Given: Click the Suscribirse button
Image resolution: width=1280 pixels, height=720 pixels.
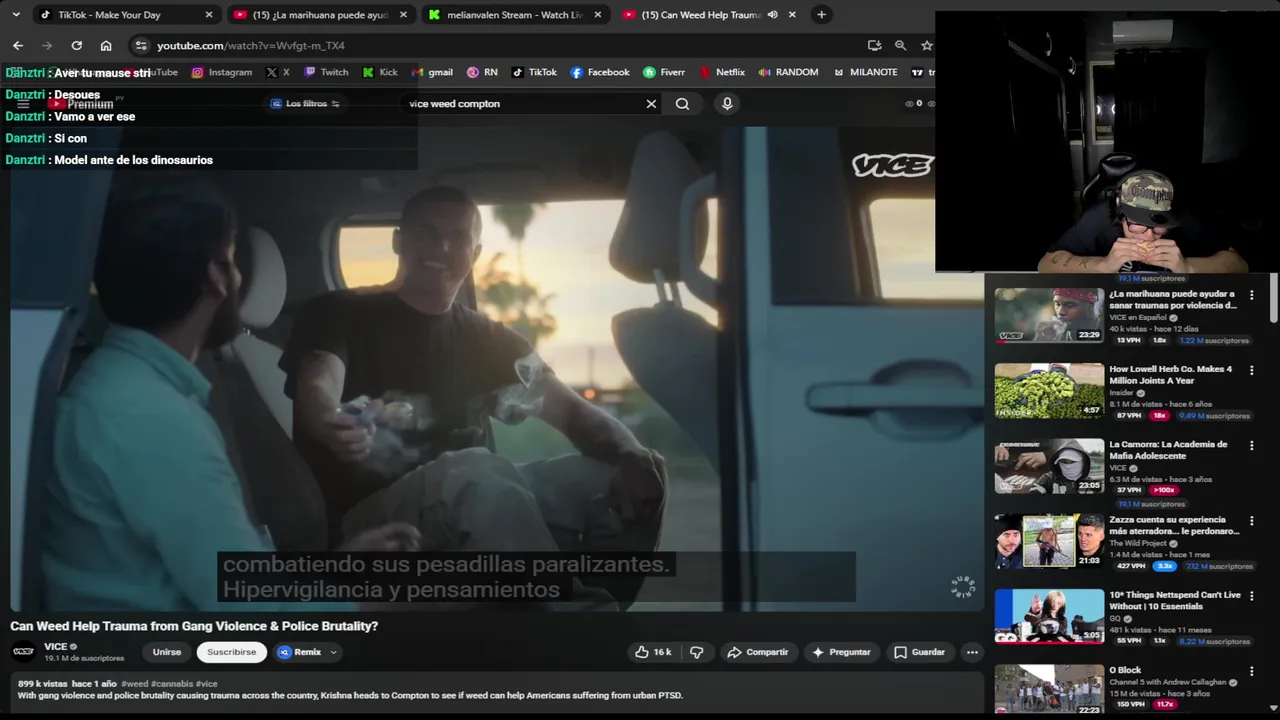Looking at the screenshot, I should click(231, 652).
